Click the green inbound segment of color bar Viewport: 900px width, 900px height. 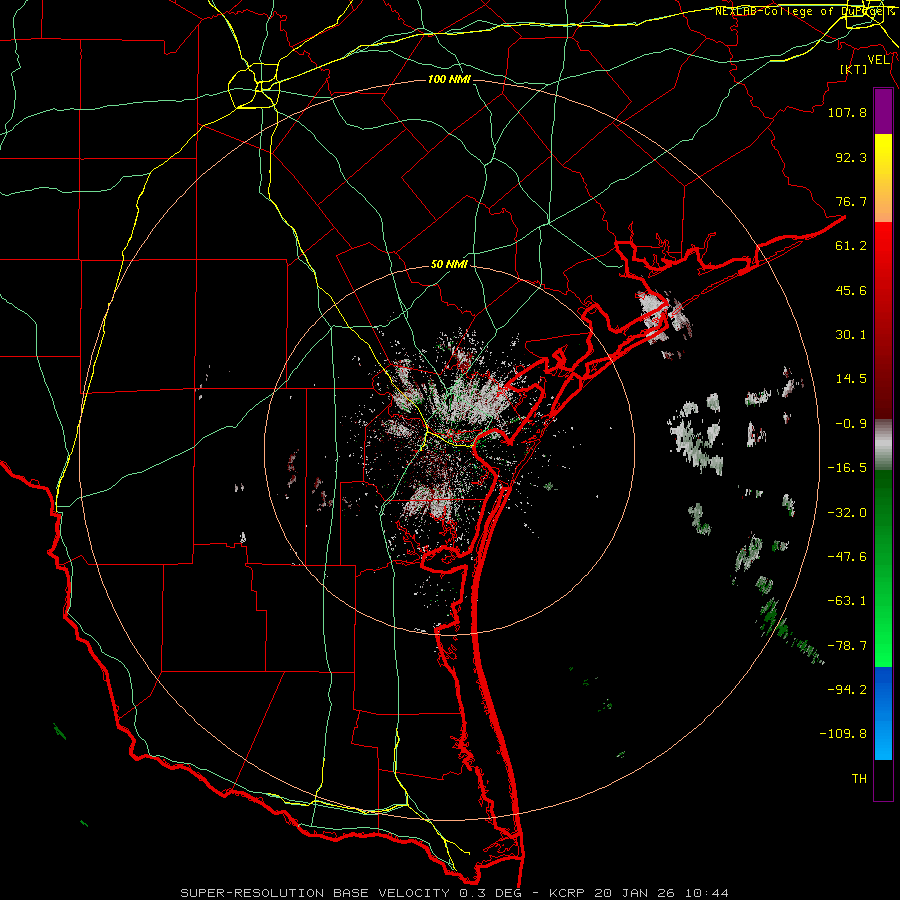tap(883, 568)
